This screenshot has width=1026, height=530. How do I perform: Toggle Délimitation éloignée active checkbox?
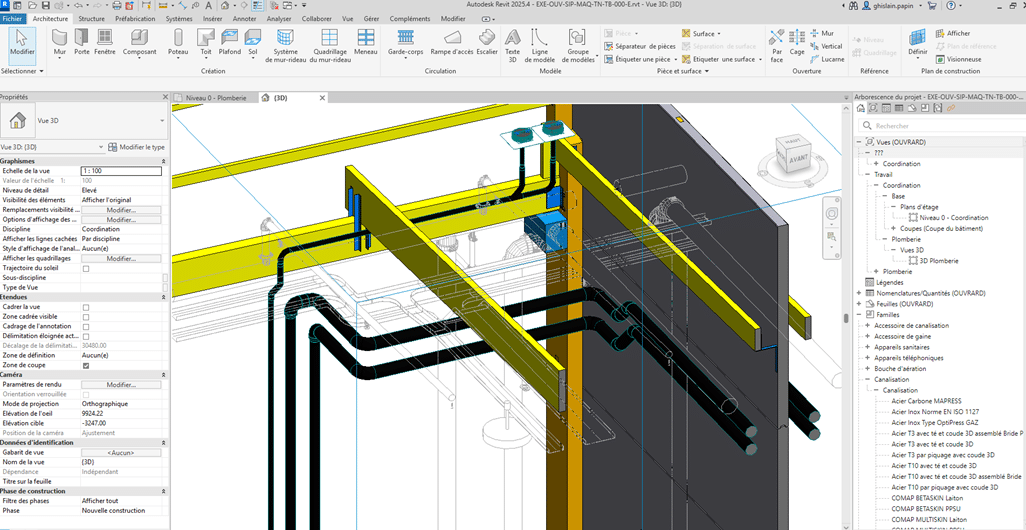(86, 336)
